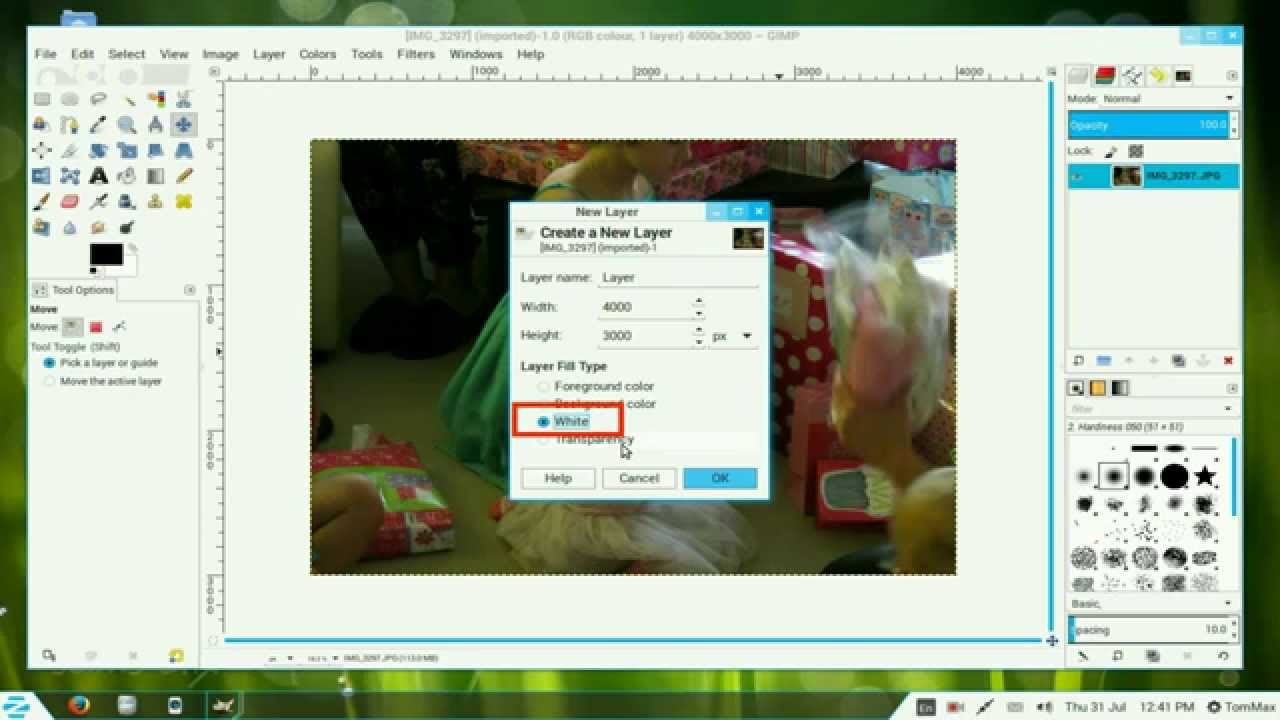This screenshot has width=1280, height=720.
Task: Set Move mode to selection (red square)
Action: (x=96, y=327)
